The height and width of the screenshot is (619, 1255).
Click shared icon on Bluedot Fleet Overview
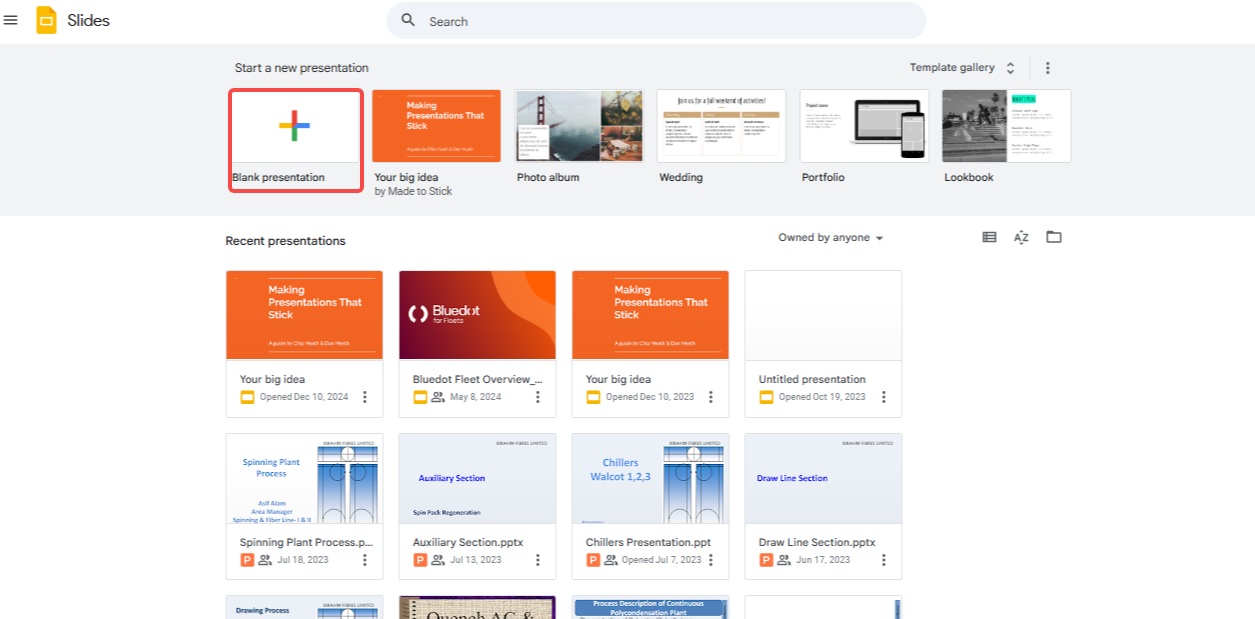click(x=438, y=397)
